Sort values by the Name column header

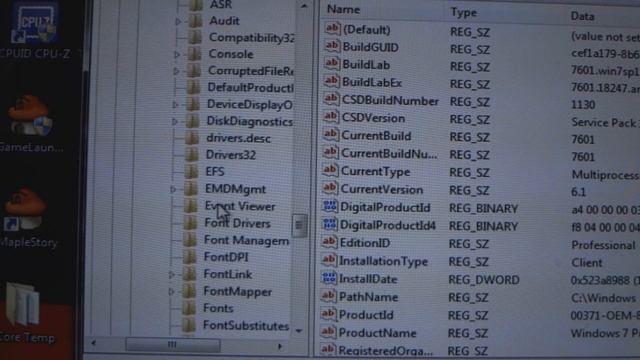(x=343, y=9)
